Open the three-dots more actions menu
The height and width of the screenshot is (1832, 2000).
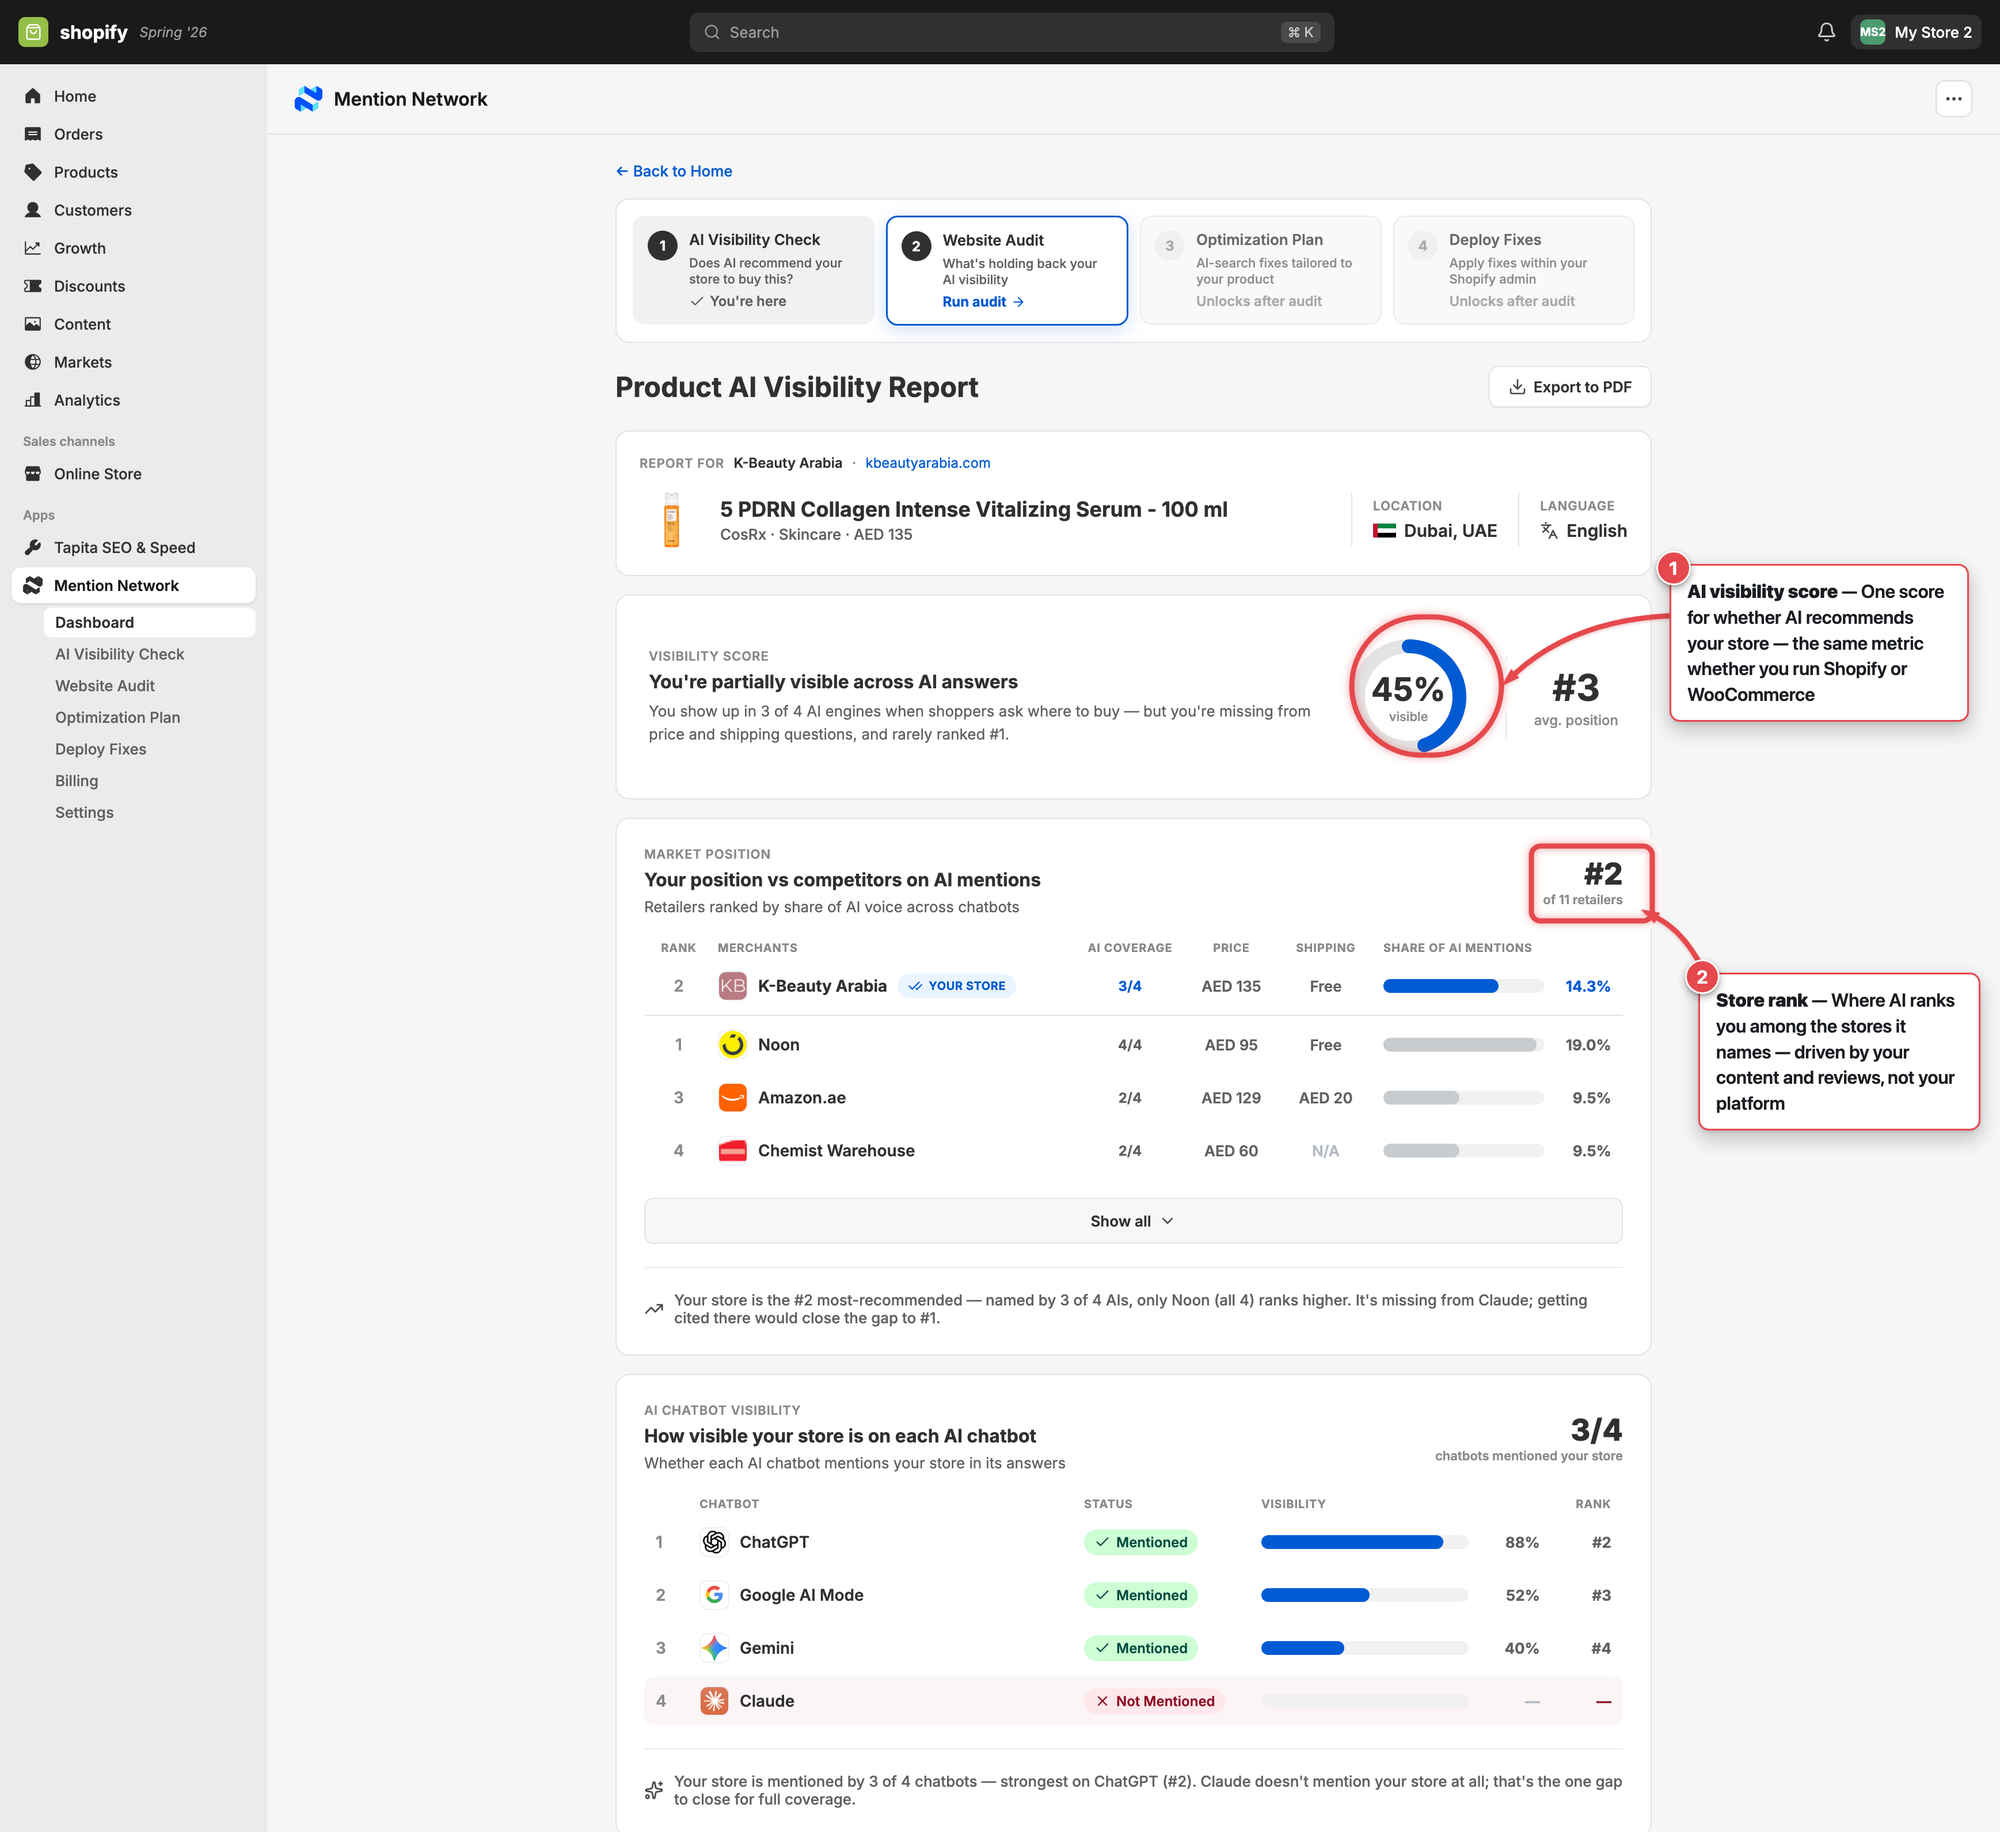click(x=1953, y=99)
